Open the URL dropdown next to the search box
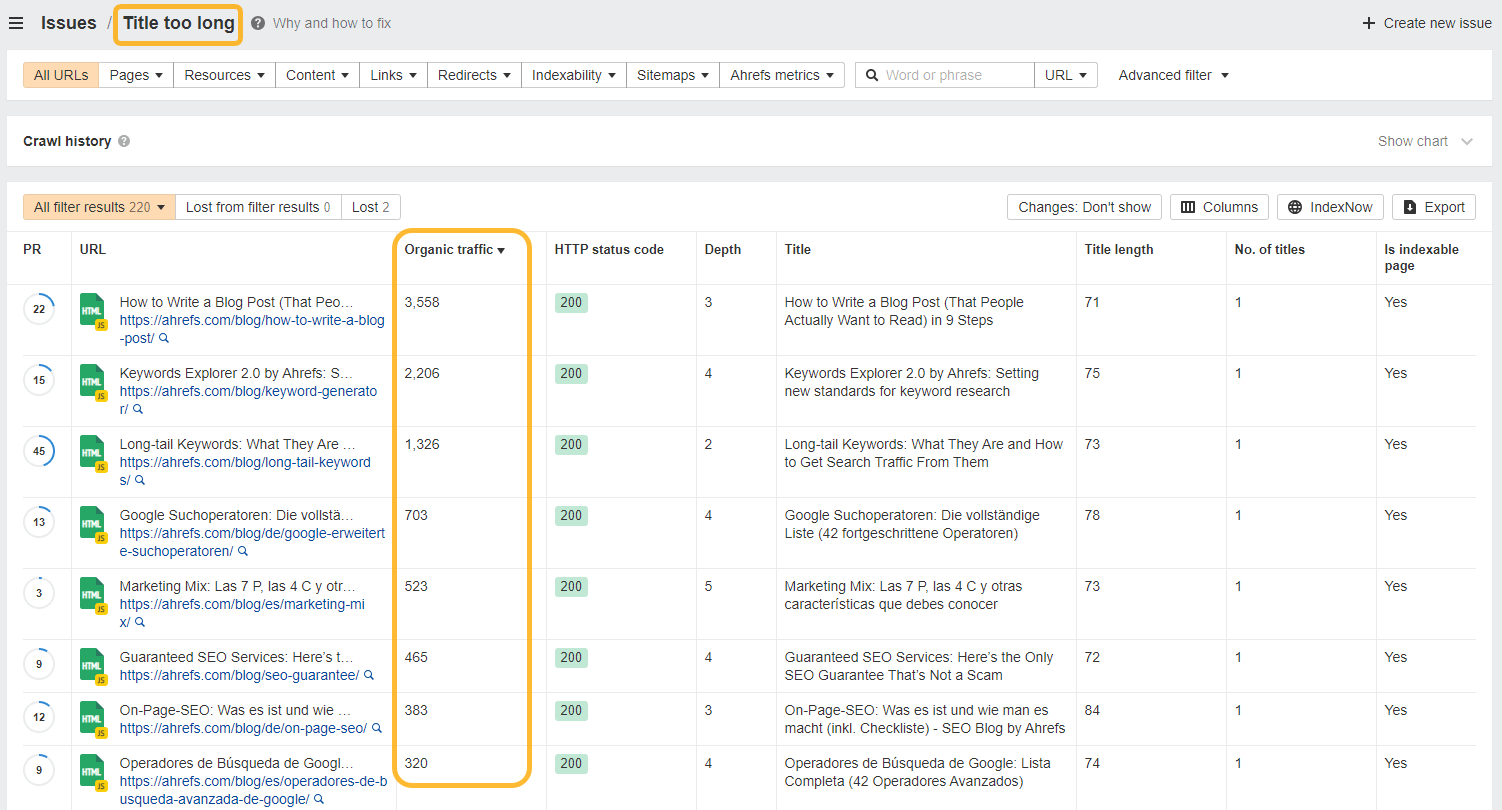 (1065, 74)
